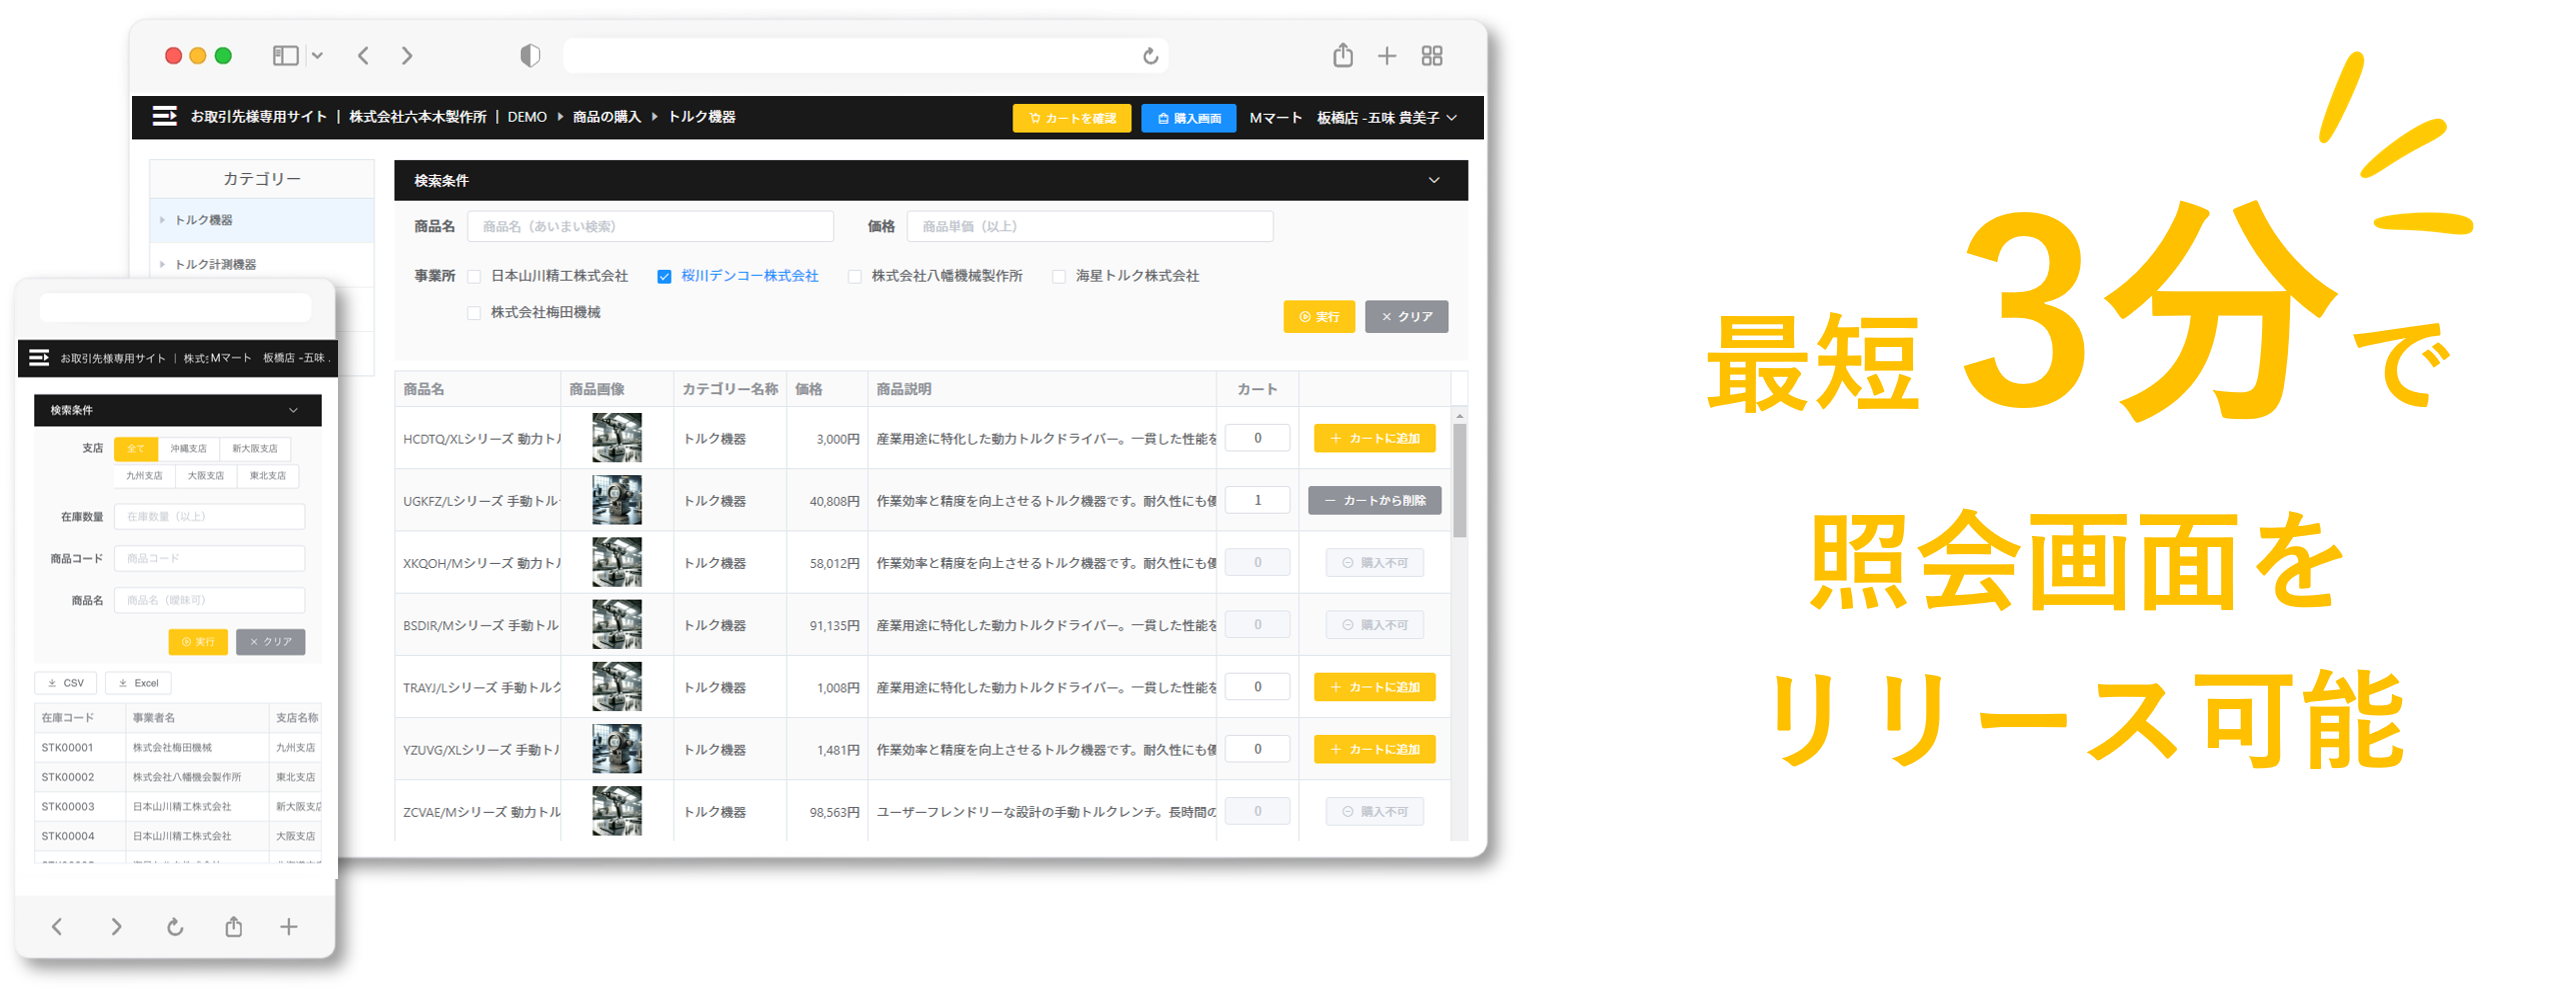Check 株式会社梅田機械 checkbox
The width and height of the screenshot is (2549, 996).
tap(474, 313)
